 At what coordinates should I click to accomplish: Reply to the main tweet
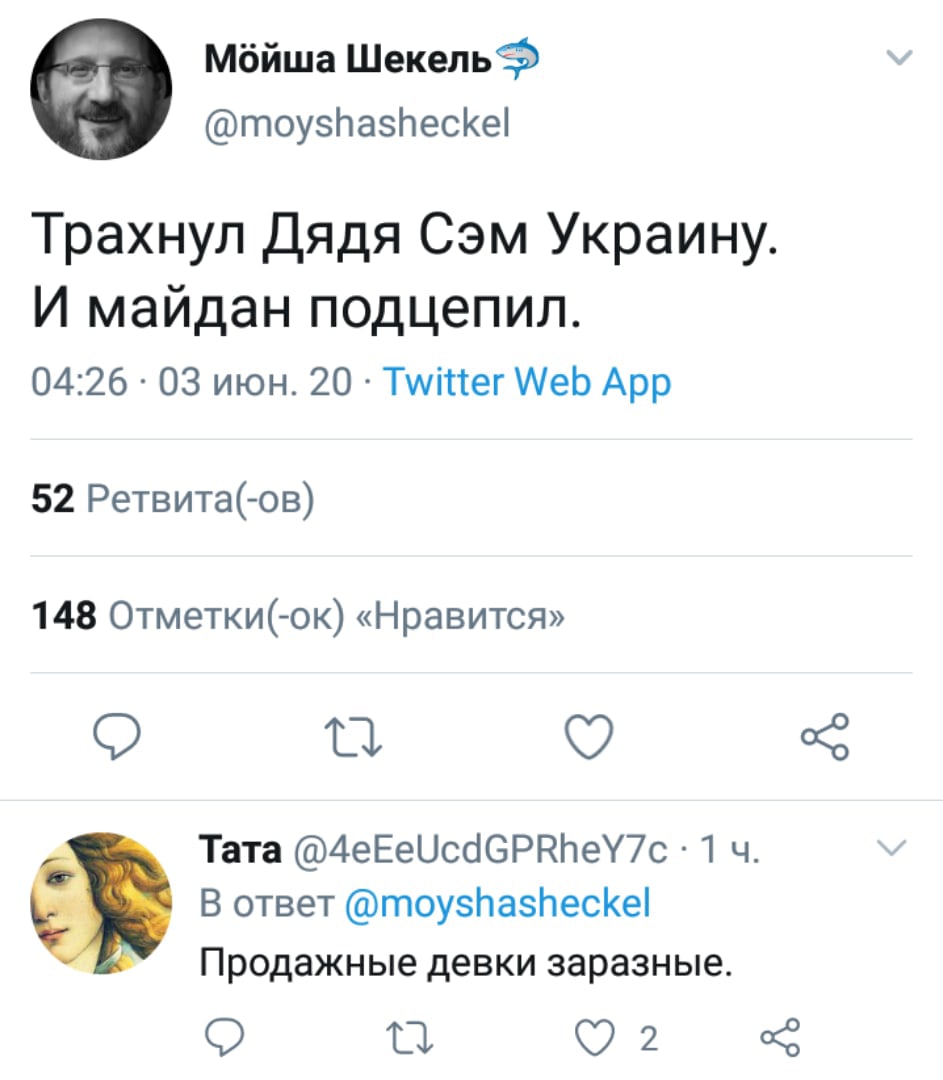tap(119, 741)
